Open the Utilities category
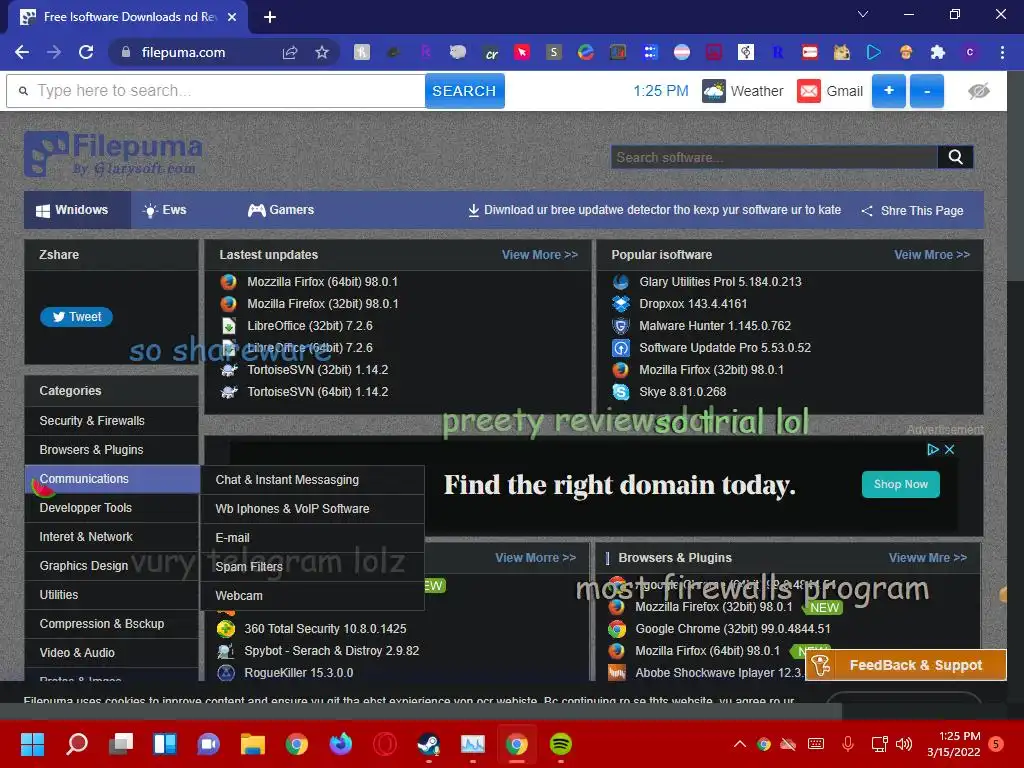The image size is (1024, 768). coord(112,595)
